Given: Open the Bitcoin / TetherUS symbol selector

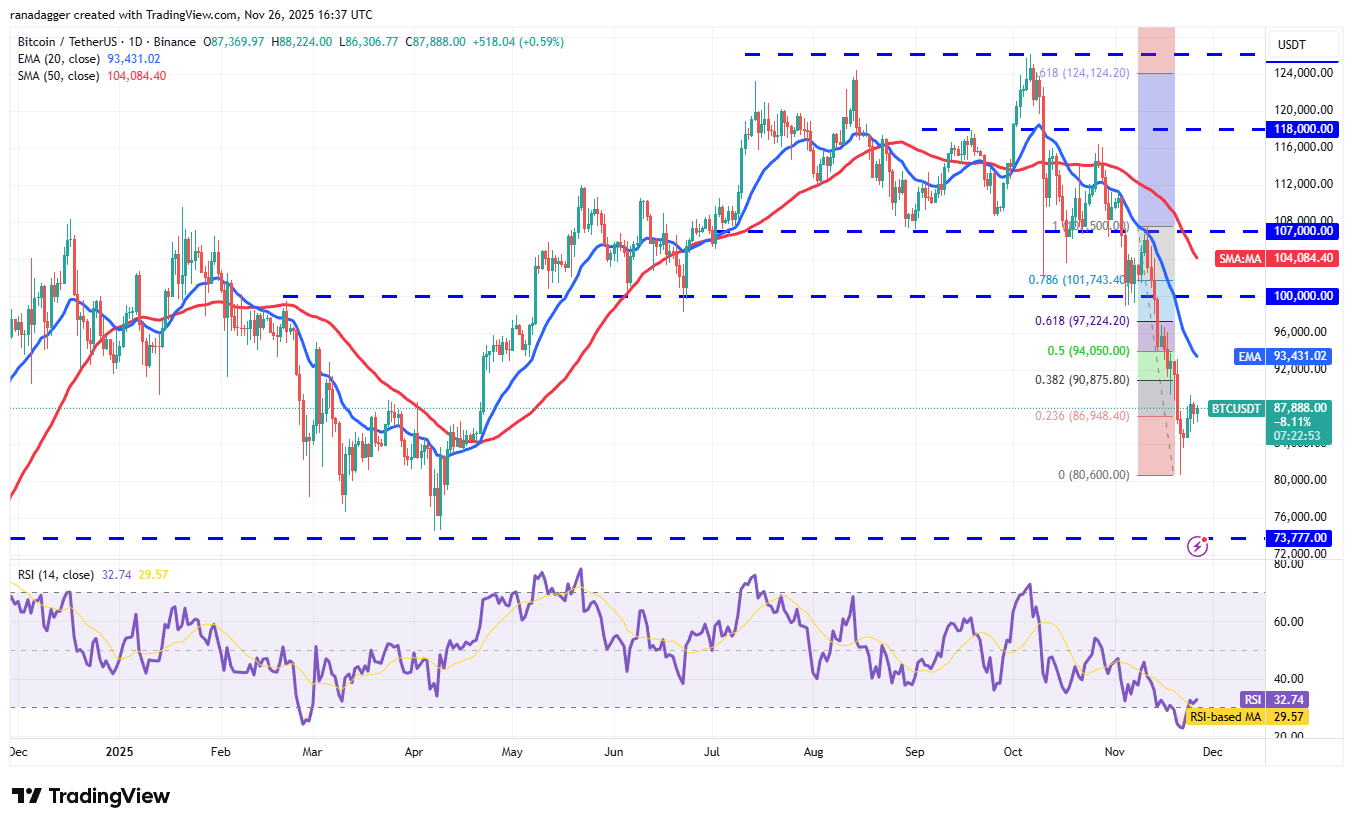Looking at the screenshot, I should pos(70,41).
